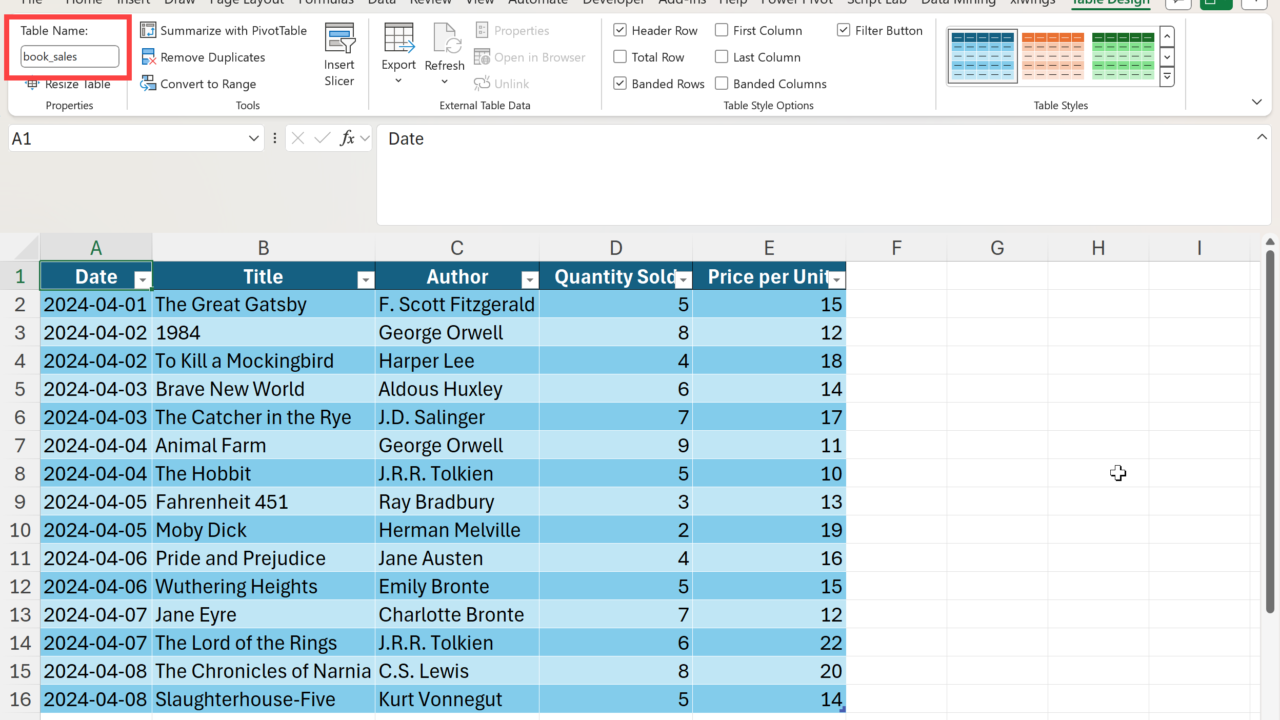Toggle the Banded Columns checkbox
This screenshot has height=720, width=1280.
pyautogui.click(x=721, y=84)
